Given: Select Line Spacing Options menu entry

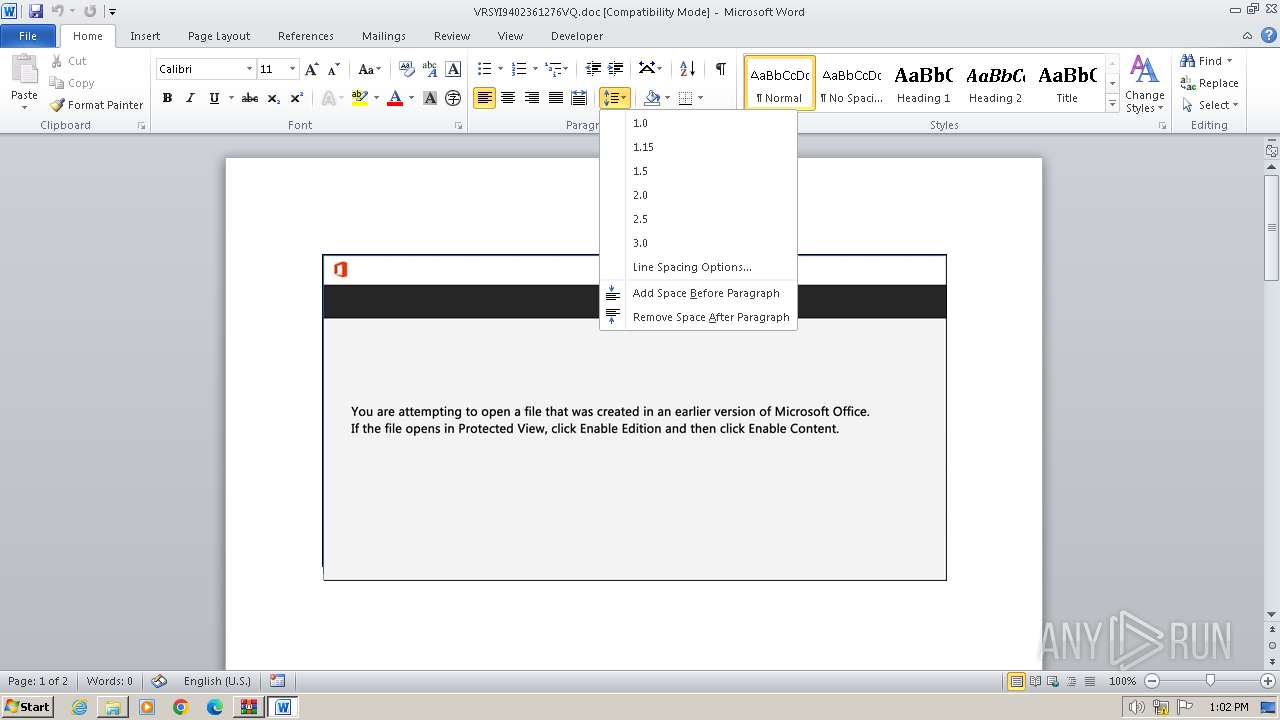Looking at the screenshot, I should point(698,267).
